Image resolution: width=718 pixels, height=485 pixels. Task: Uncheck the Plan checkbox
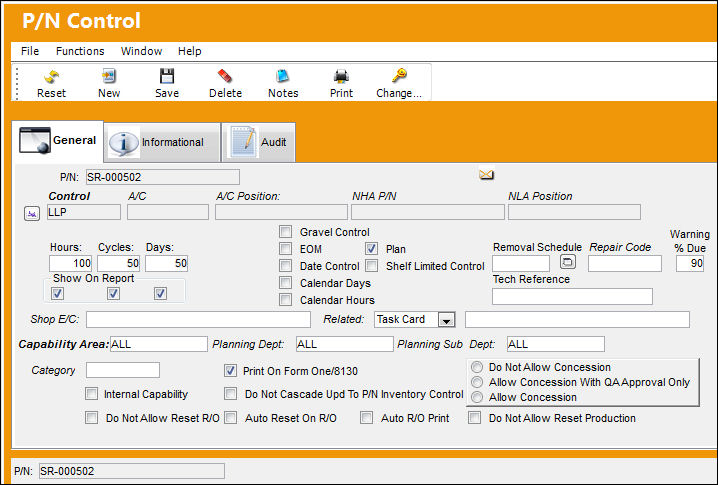[371, 249]
